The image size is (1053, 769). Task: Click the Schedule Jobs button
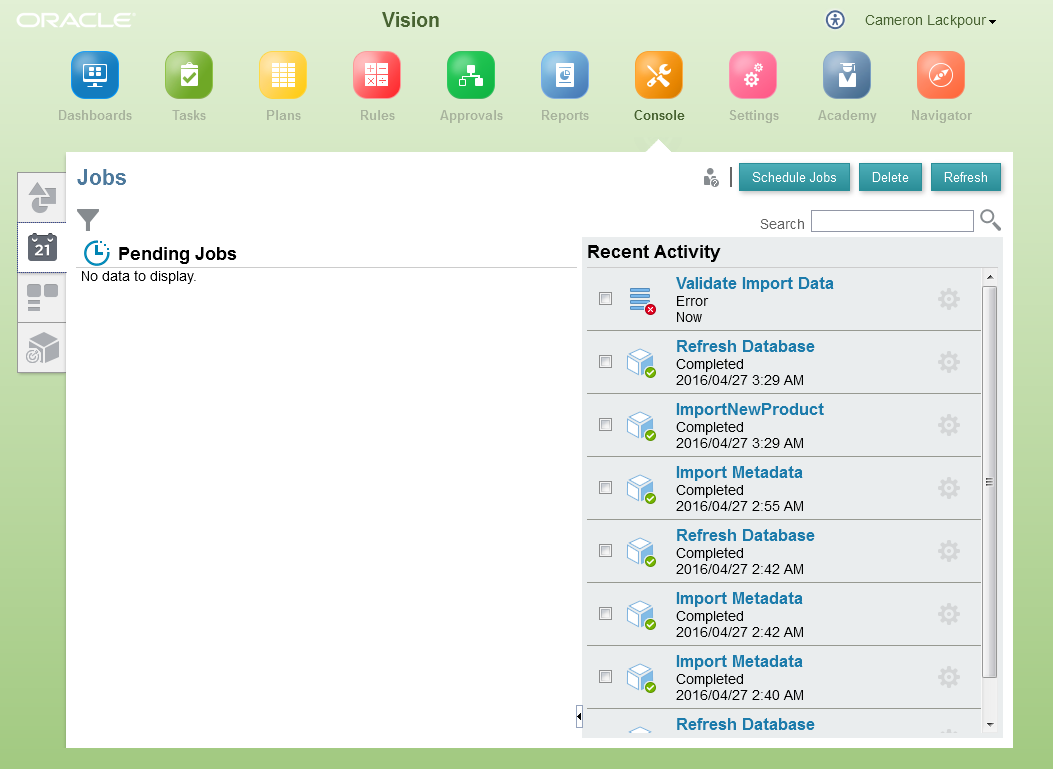pyautogui.click(x=794, y=177)
